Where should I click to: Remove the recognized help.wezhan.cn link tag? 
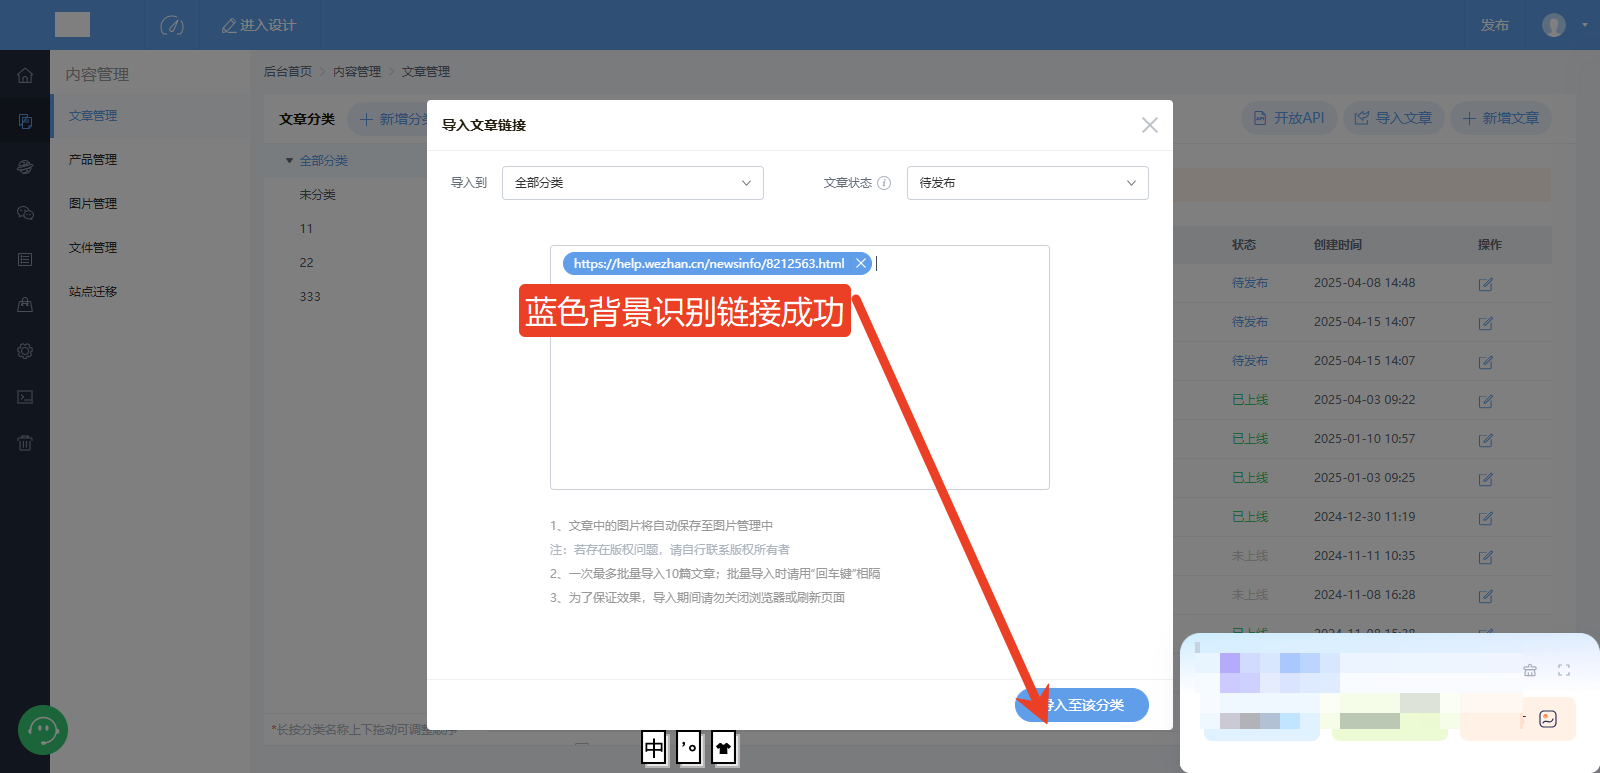pos(861,264)
